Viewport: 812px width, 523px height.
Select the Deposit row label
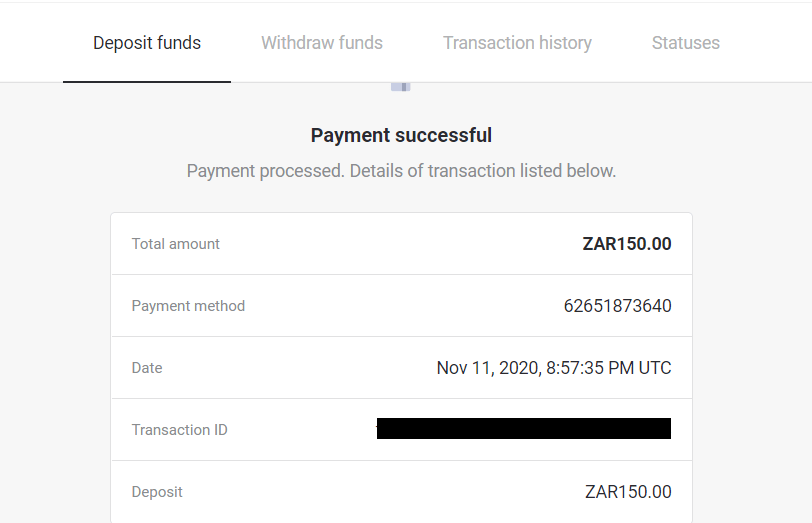pyautogui.click(x=157, y=492)
